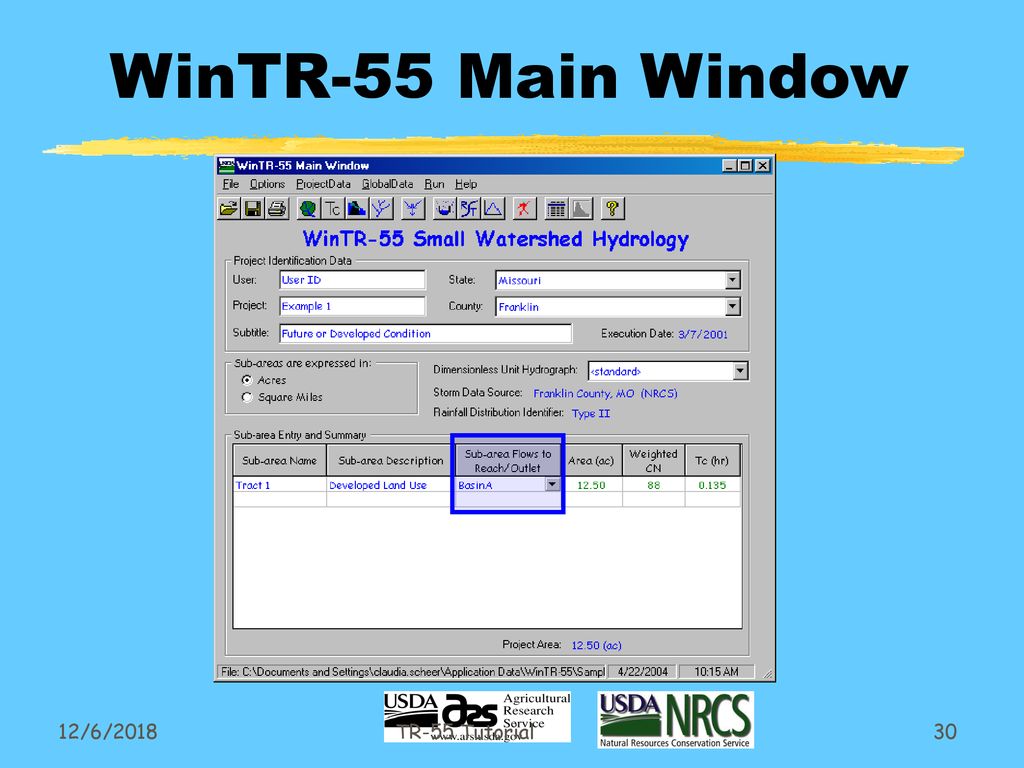Open Land Use Details green map icon
1024x768 pixels.
tap(308, 209)
